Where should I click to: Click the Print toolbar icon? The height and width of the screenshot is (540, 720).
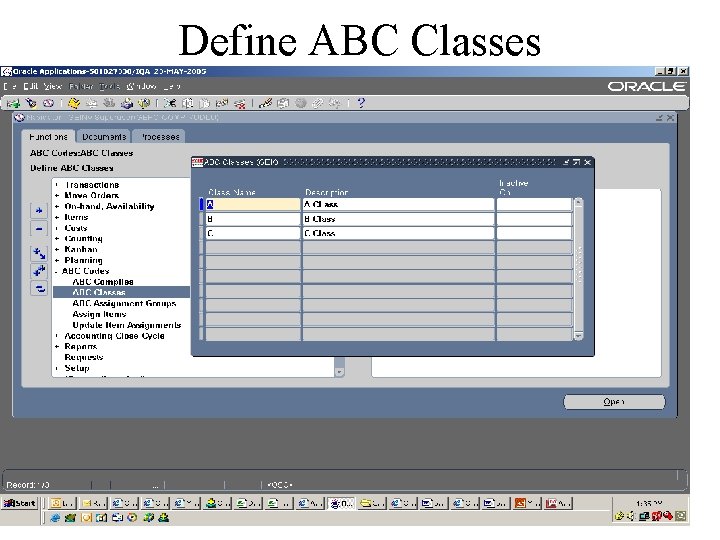click(127, 103)
